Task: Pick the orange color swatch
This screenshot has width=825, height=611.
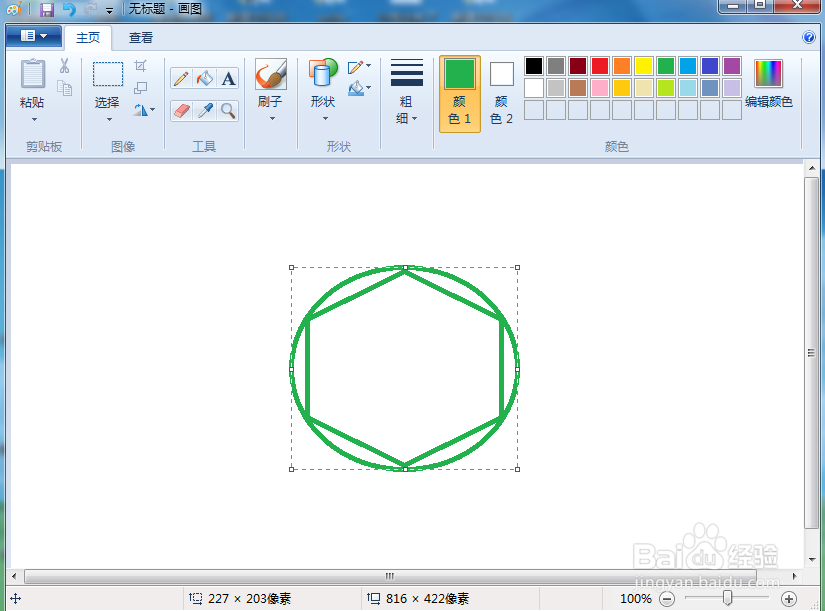Action: click(x=622, y=66)
